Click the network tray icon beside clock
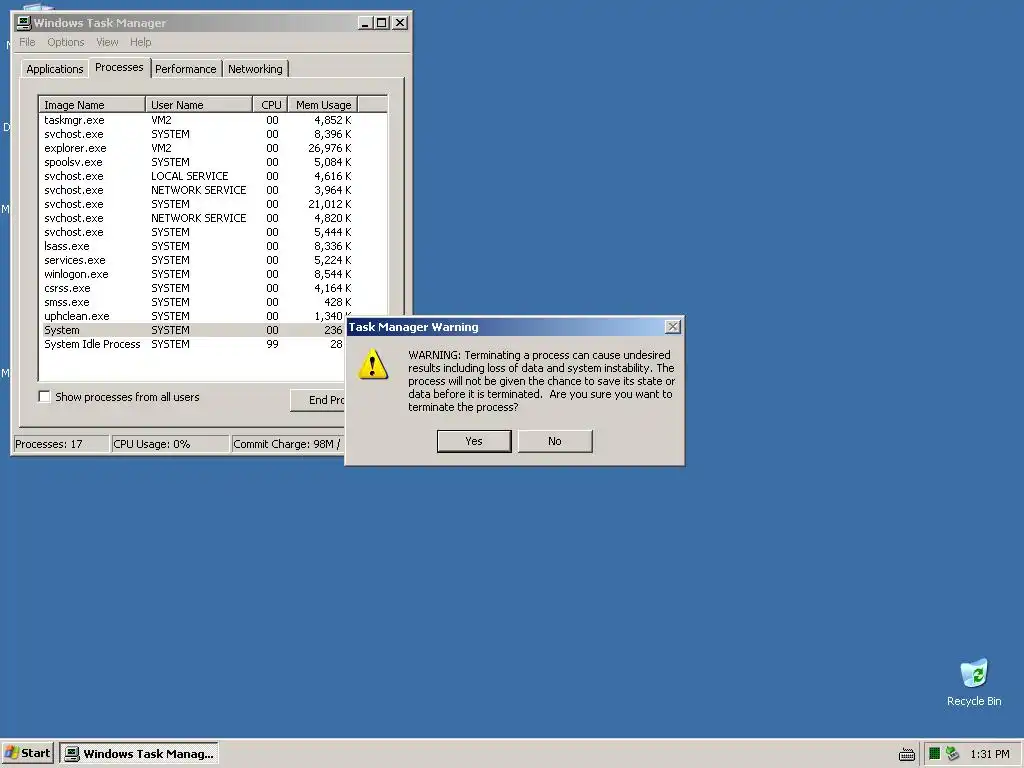Image resolution: width=1024 pixels, height=768 pixels. tap(953, 754)
